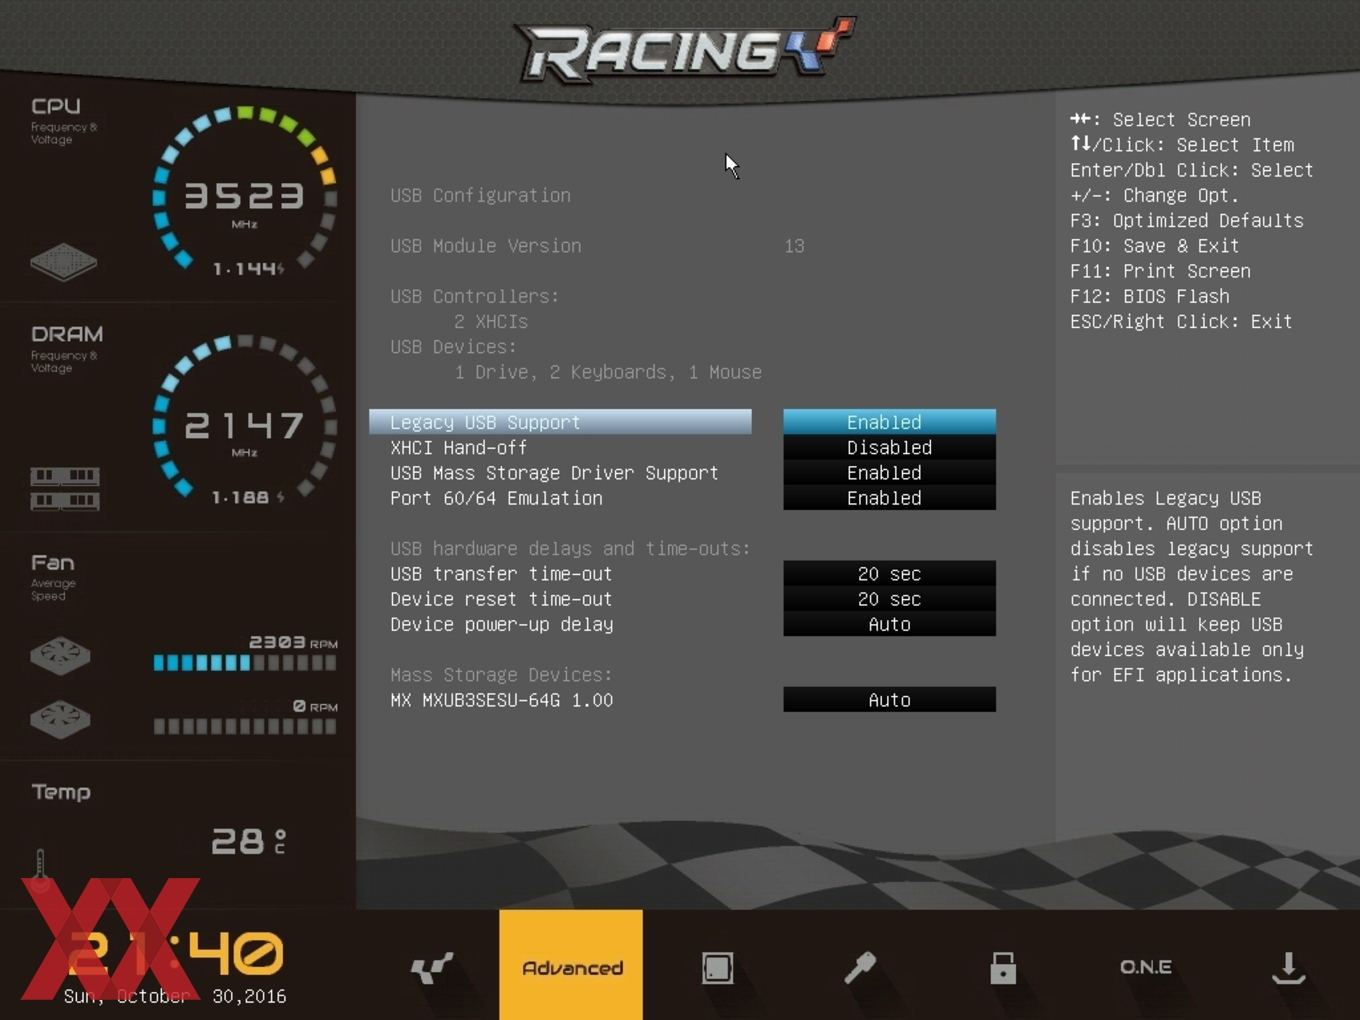
Task: Click the USB Configuration heading
Action: [480, 195]
